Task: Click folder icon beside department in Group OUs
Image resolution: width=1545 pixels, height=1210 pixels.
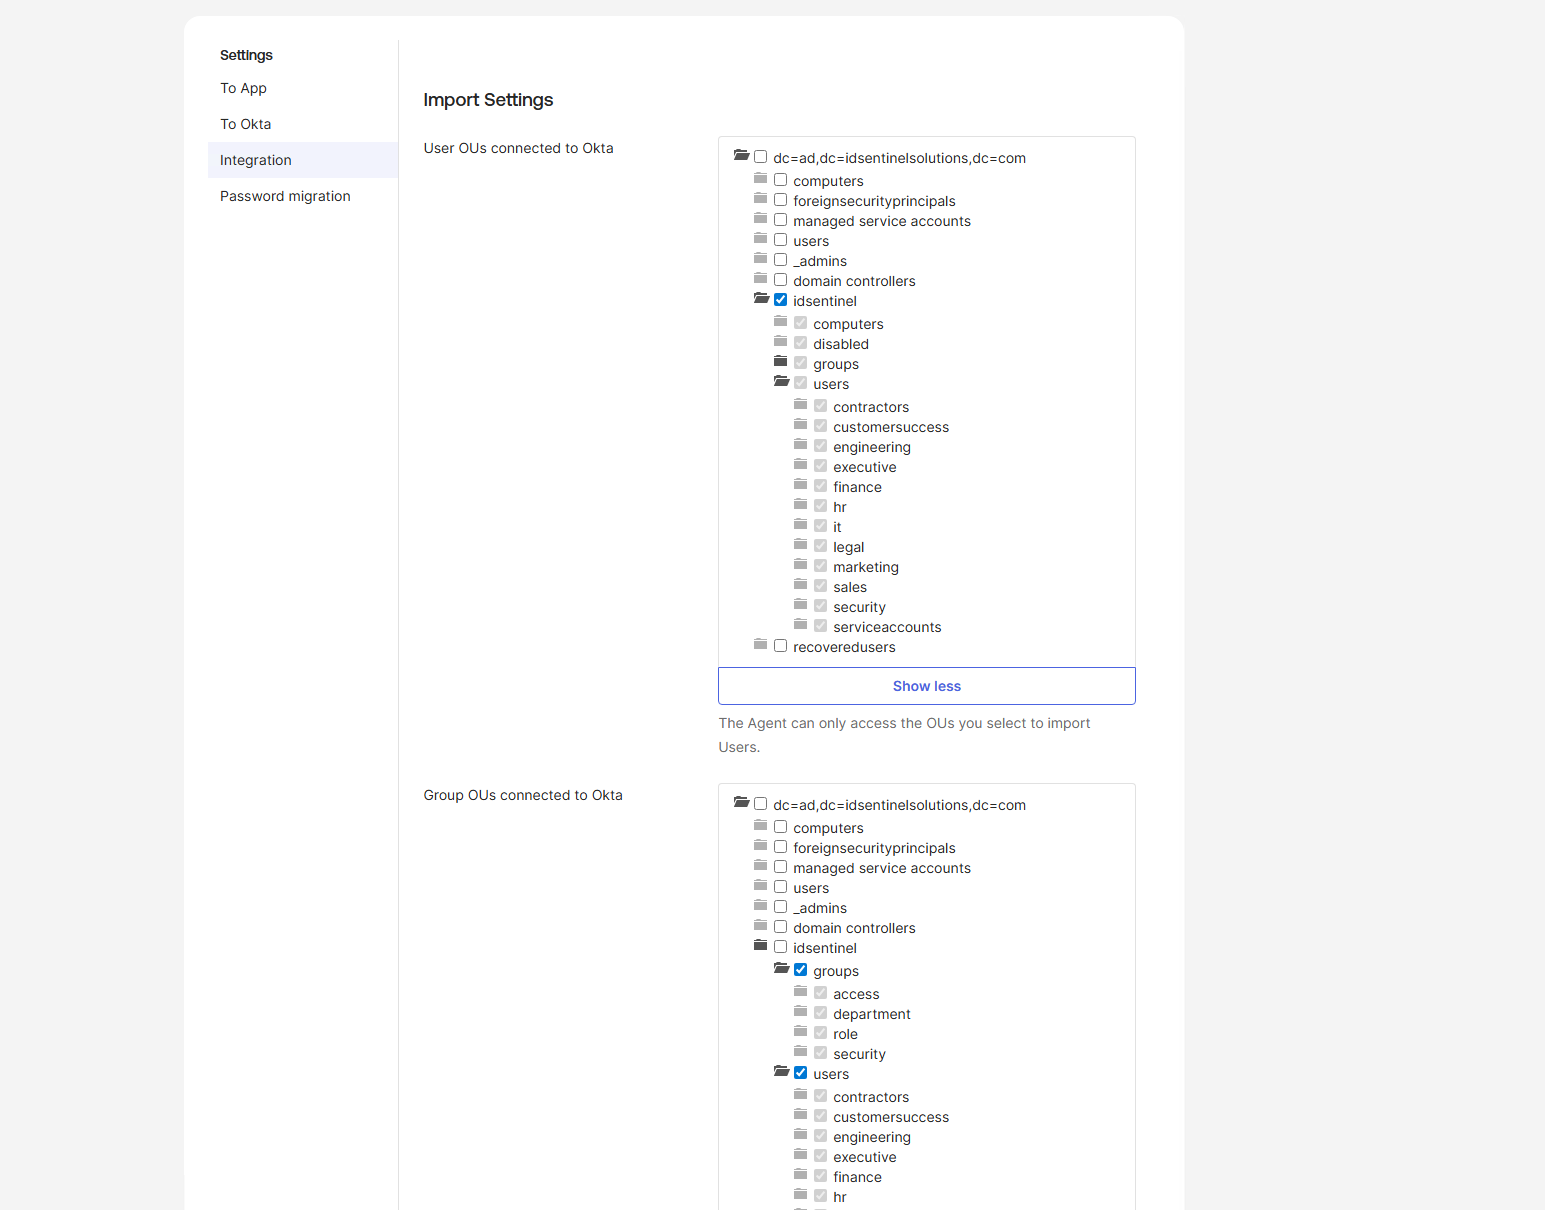Action: pos(800,1012)
